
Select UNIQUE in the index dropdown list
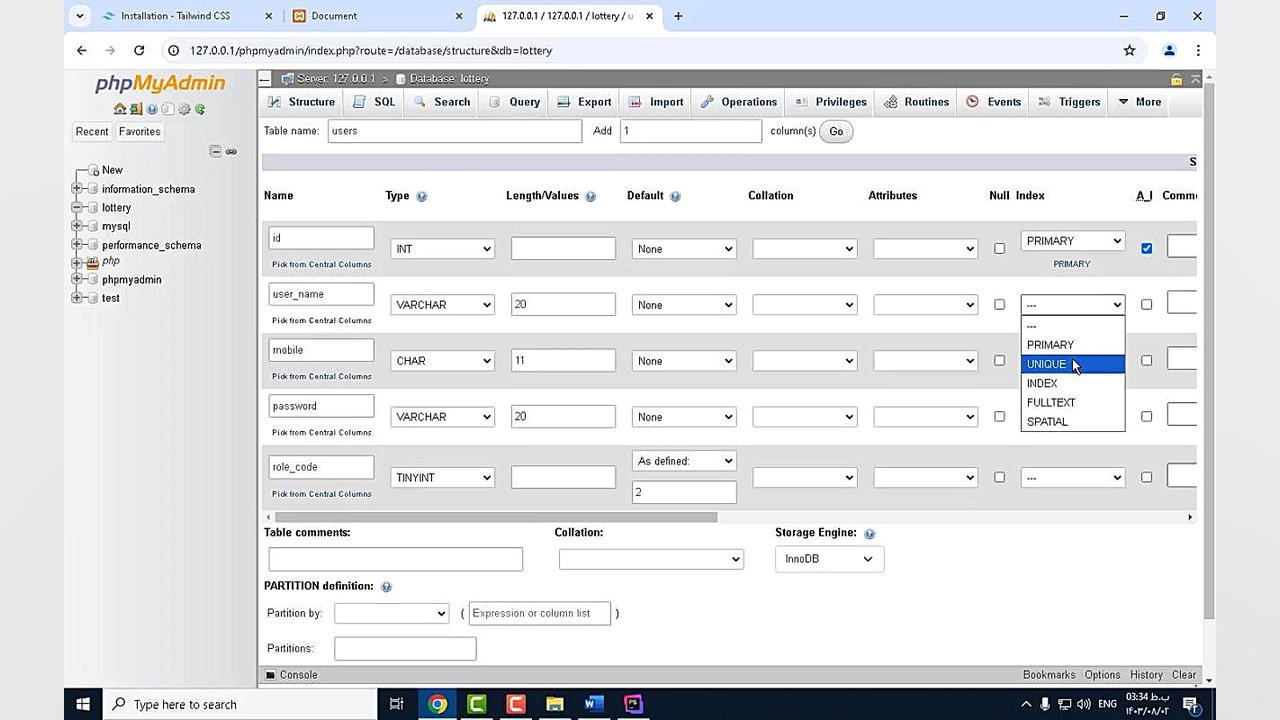point(1073,364)
